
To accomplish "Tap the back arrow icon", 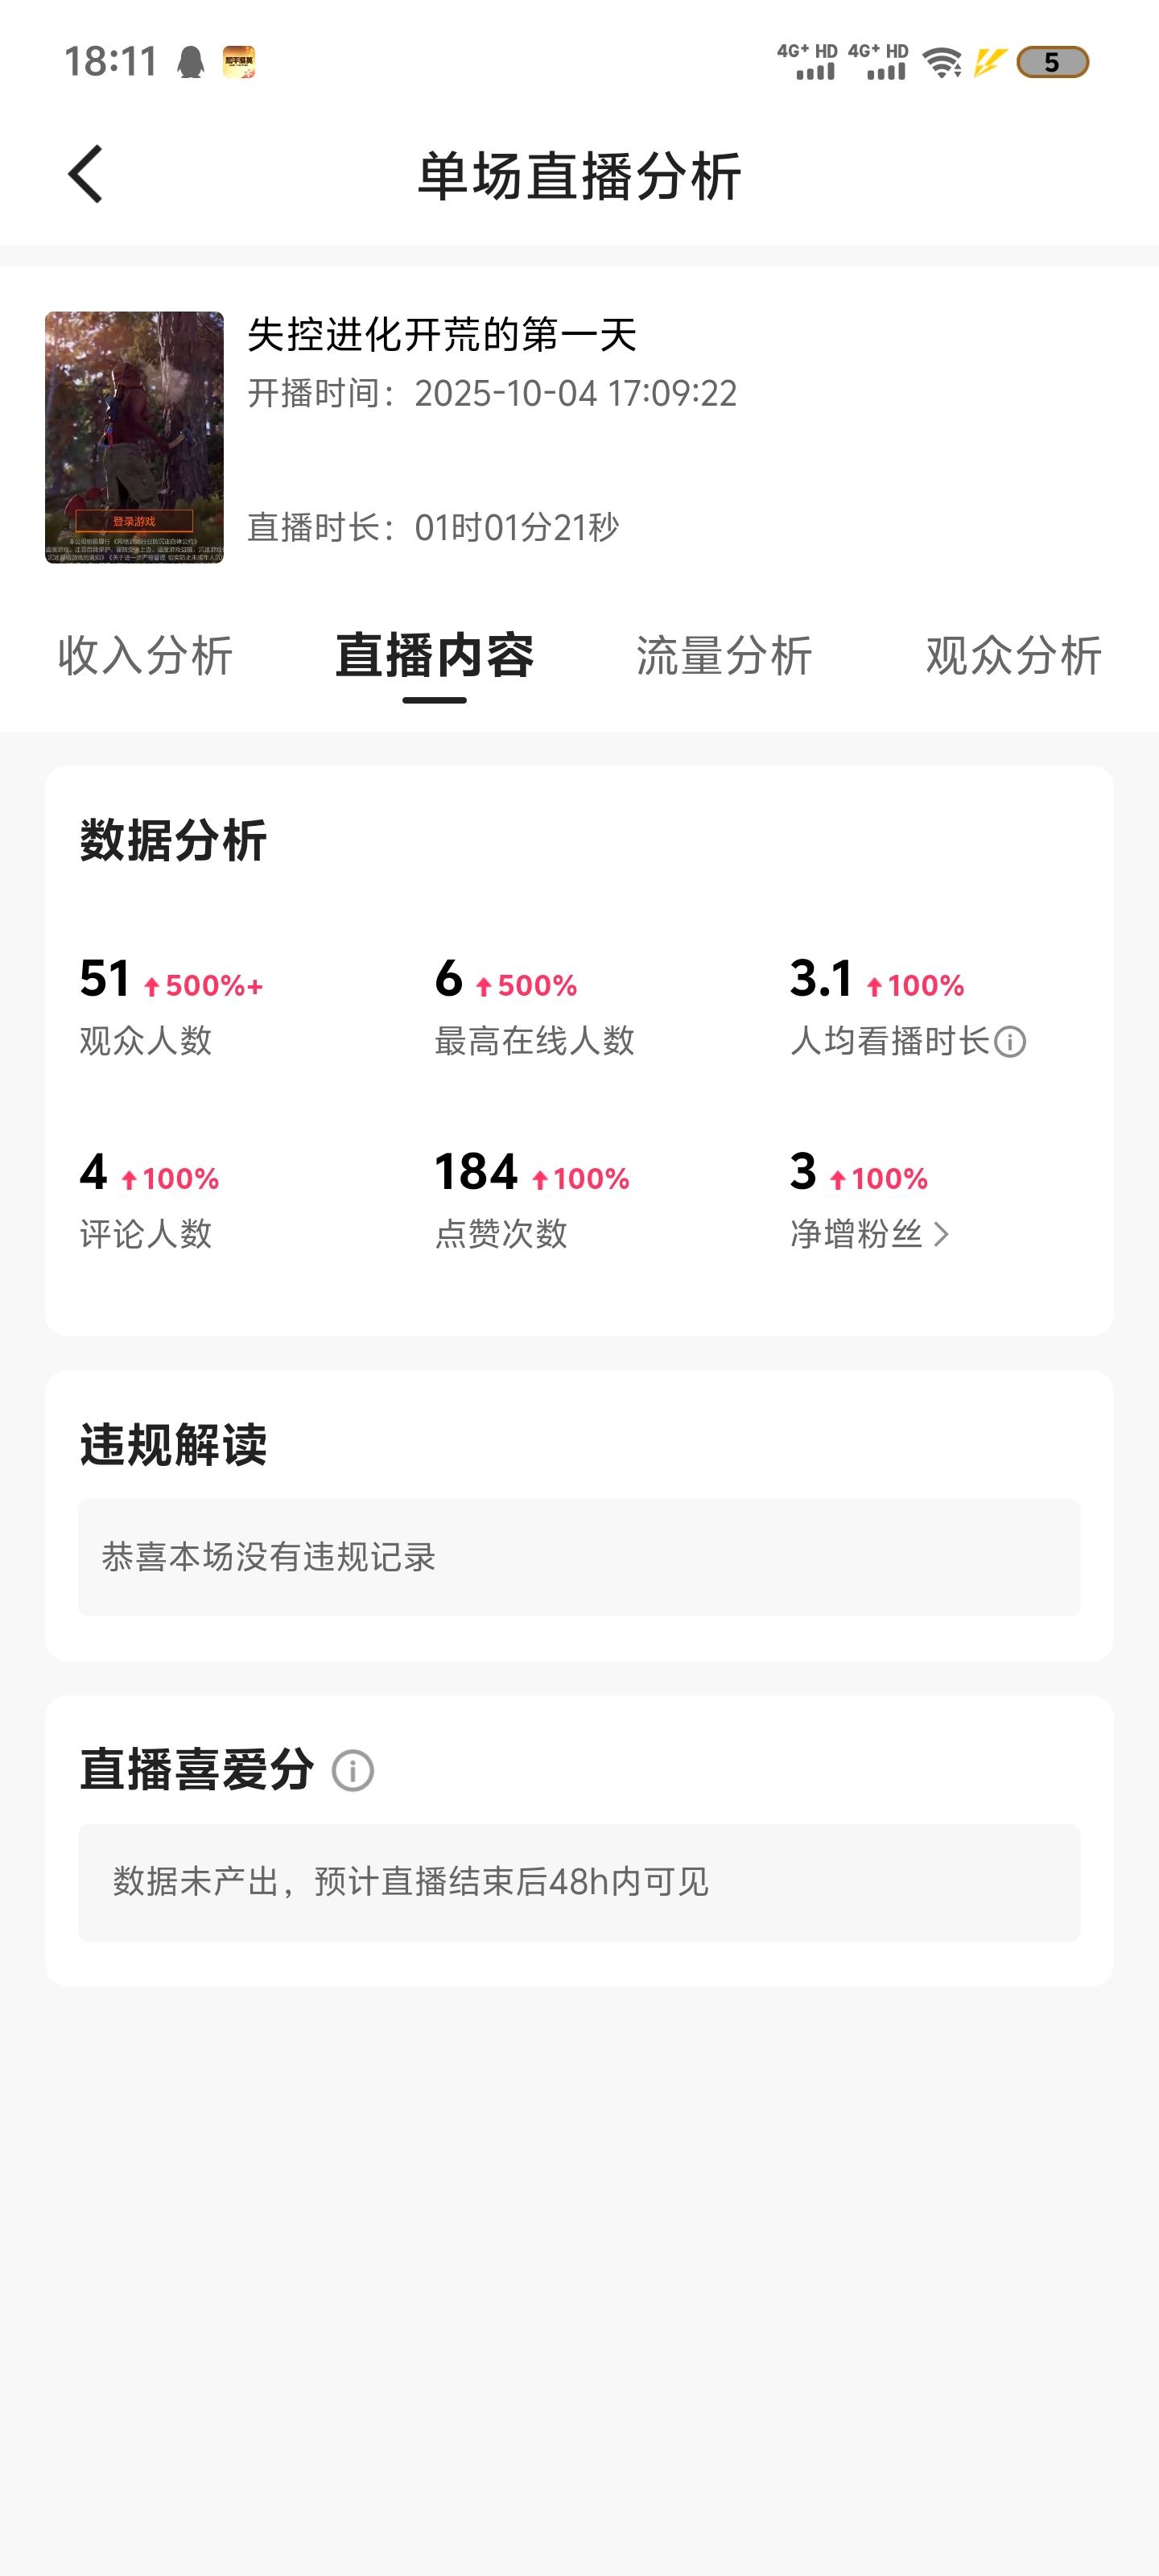I will coord(86,174).
